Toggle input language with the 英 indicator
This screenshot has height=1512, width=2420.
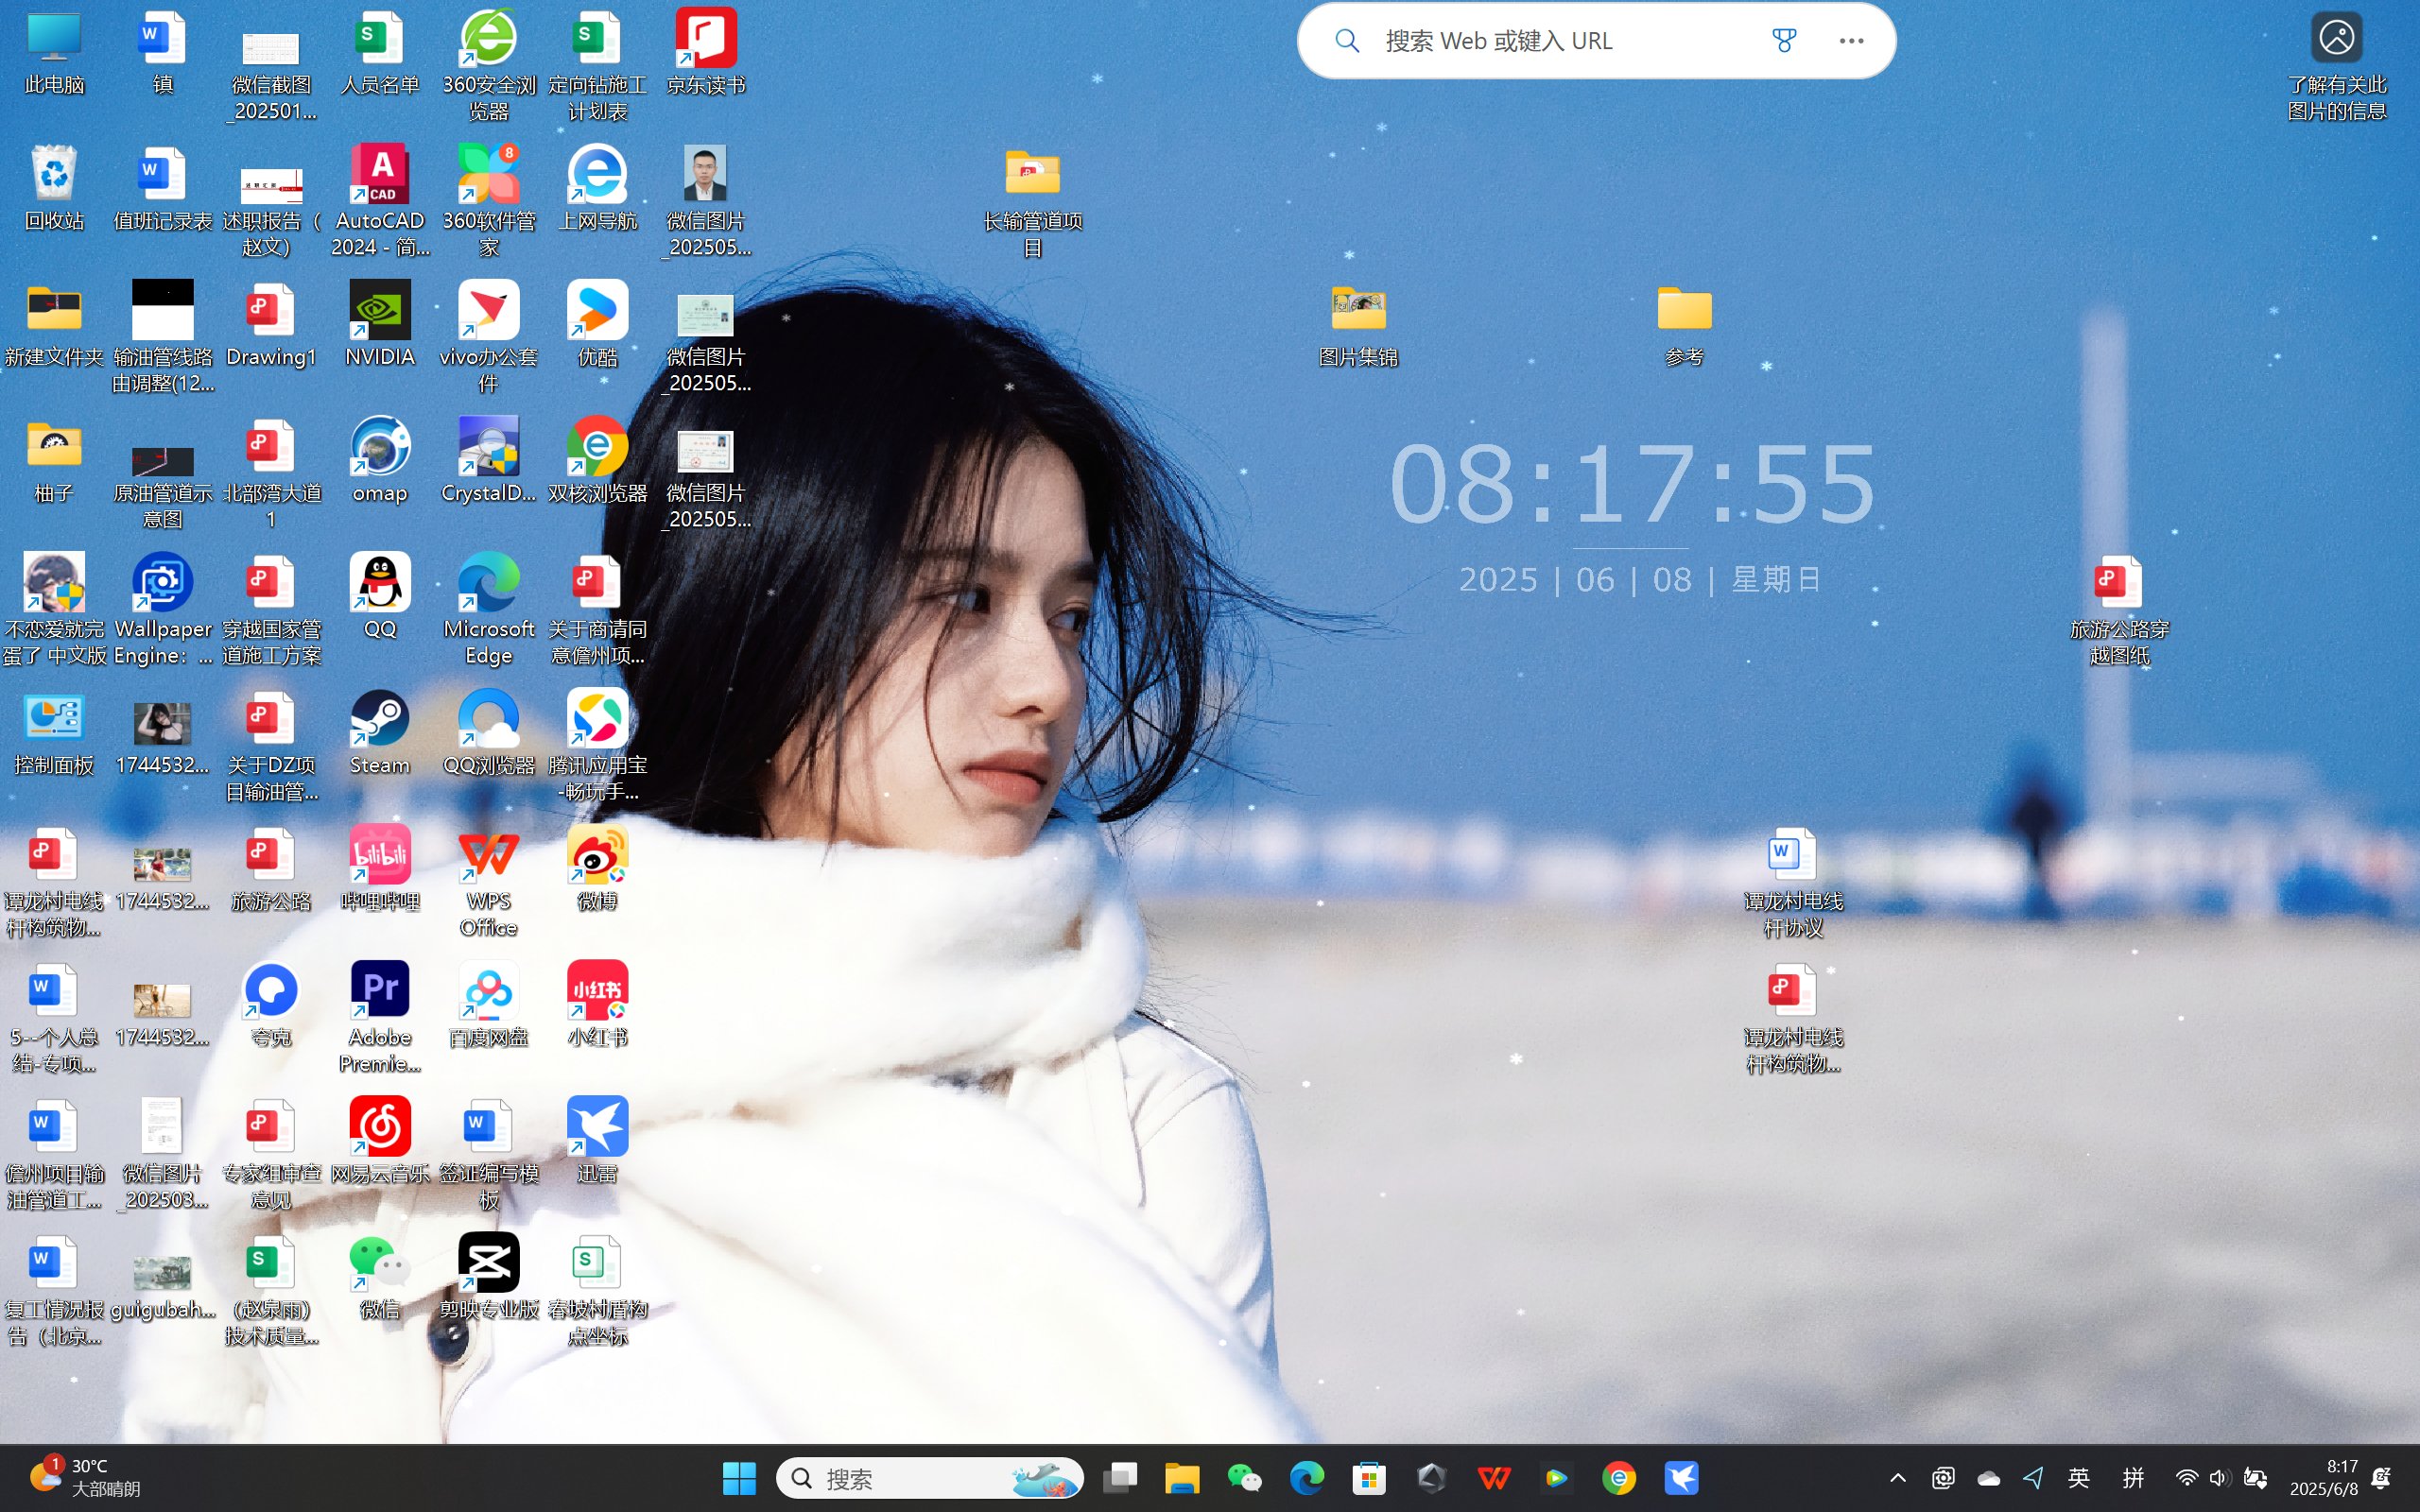(2078, 1478)
